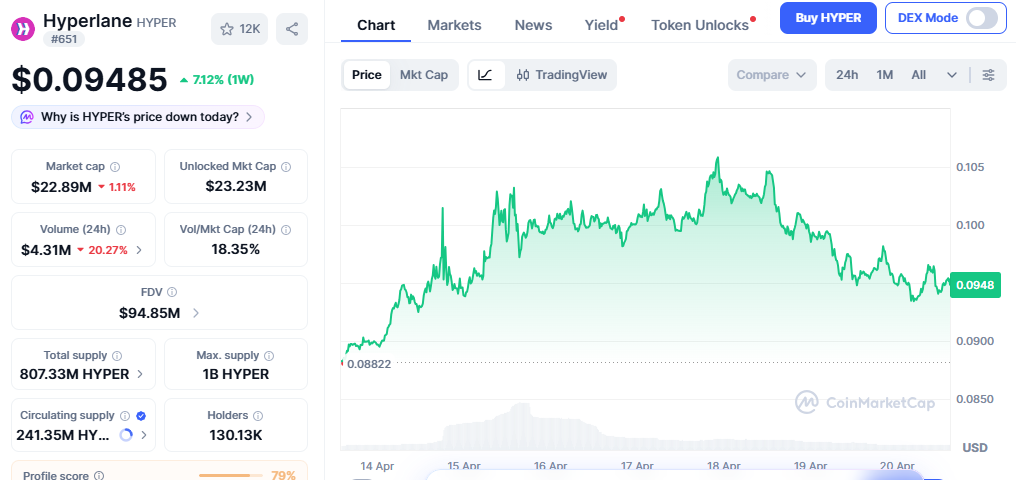1016x480 pixels.
Task: Click the 0.105 price axis label
Action: point(970,167)
